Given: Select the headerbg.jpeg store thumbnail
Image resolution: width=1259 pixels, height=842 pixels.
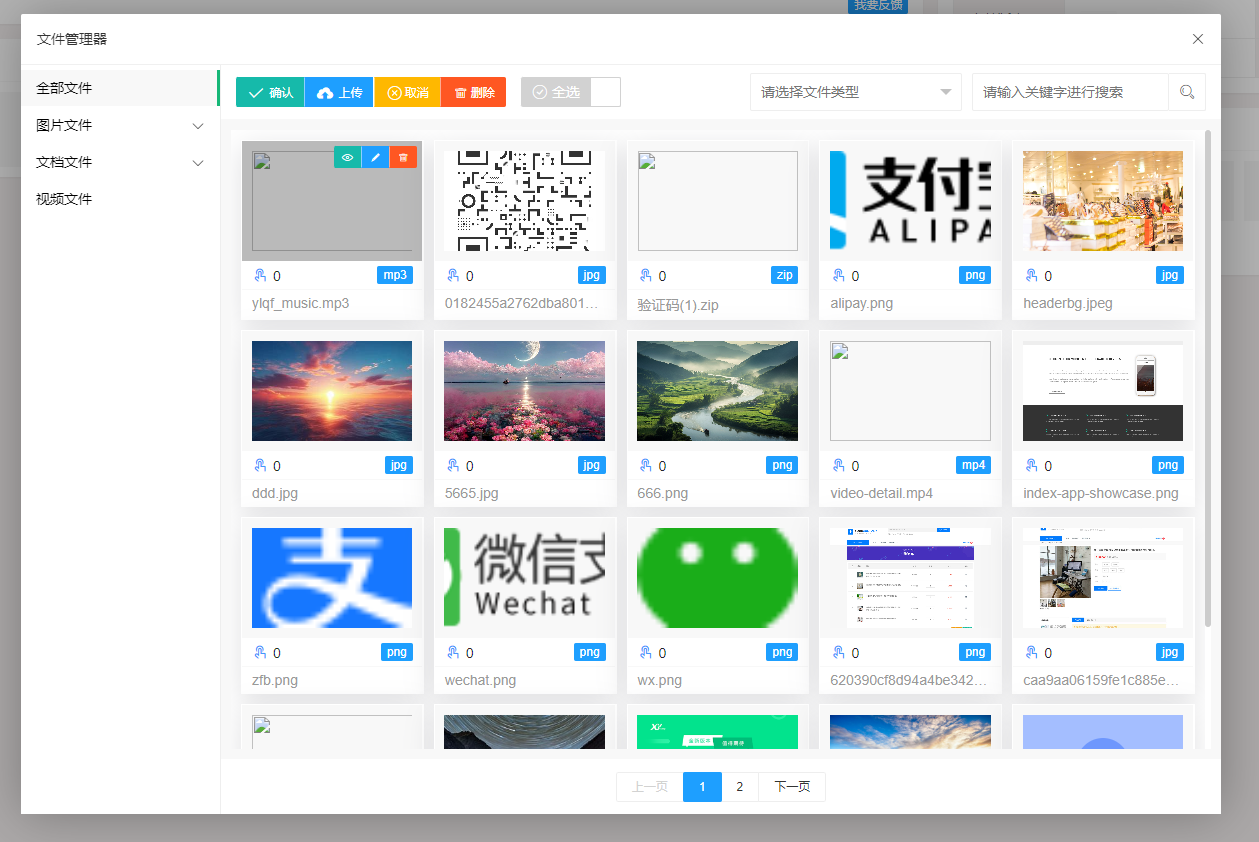Looking at the screenshot, I should (x=1103, y=201).
